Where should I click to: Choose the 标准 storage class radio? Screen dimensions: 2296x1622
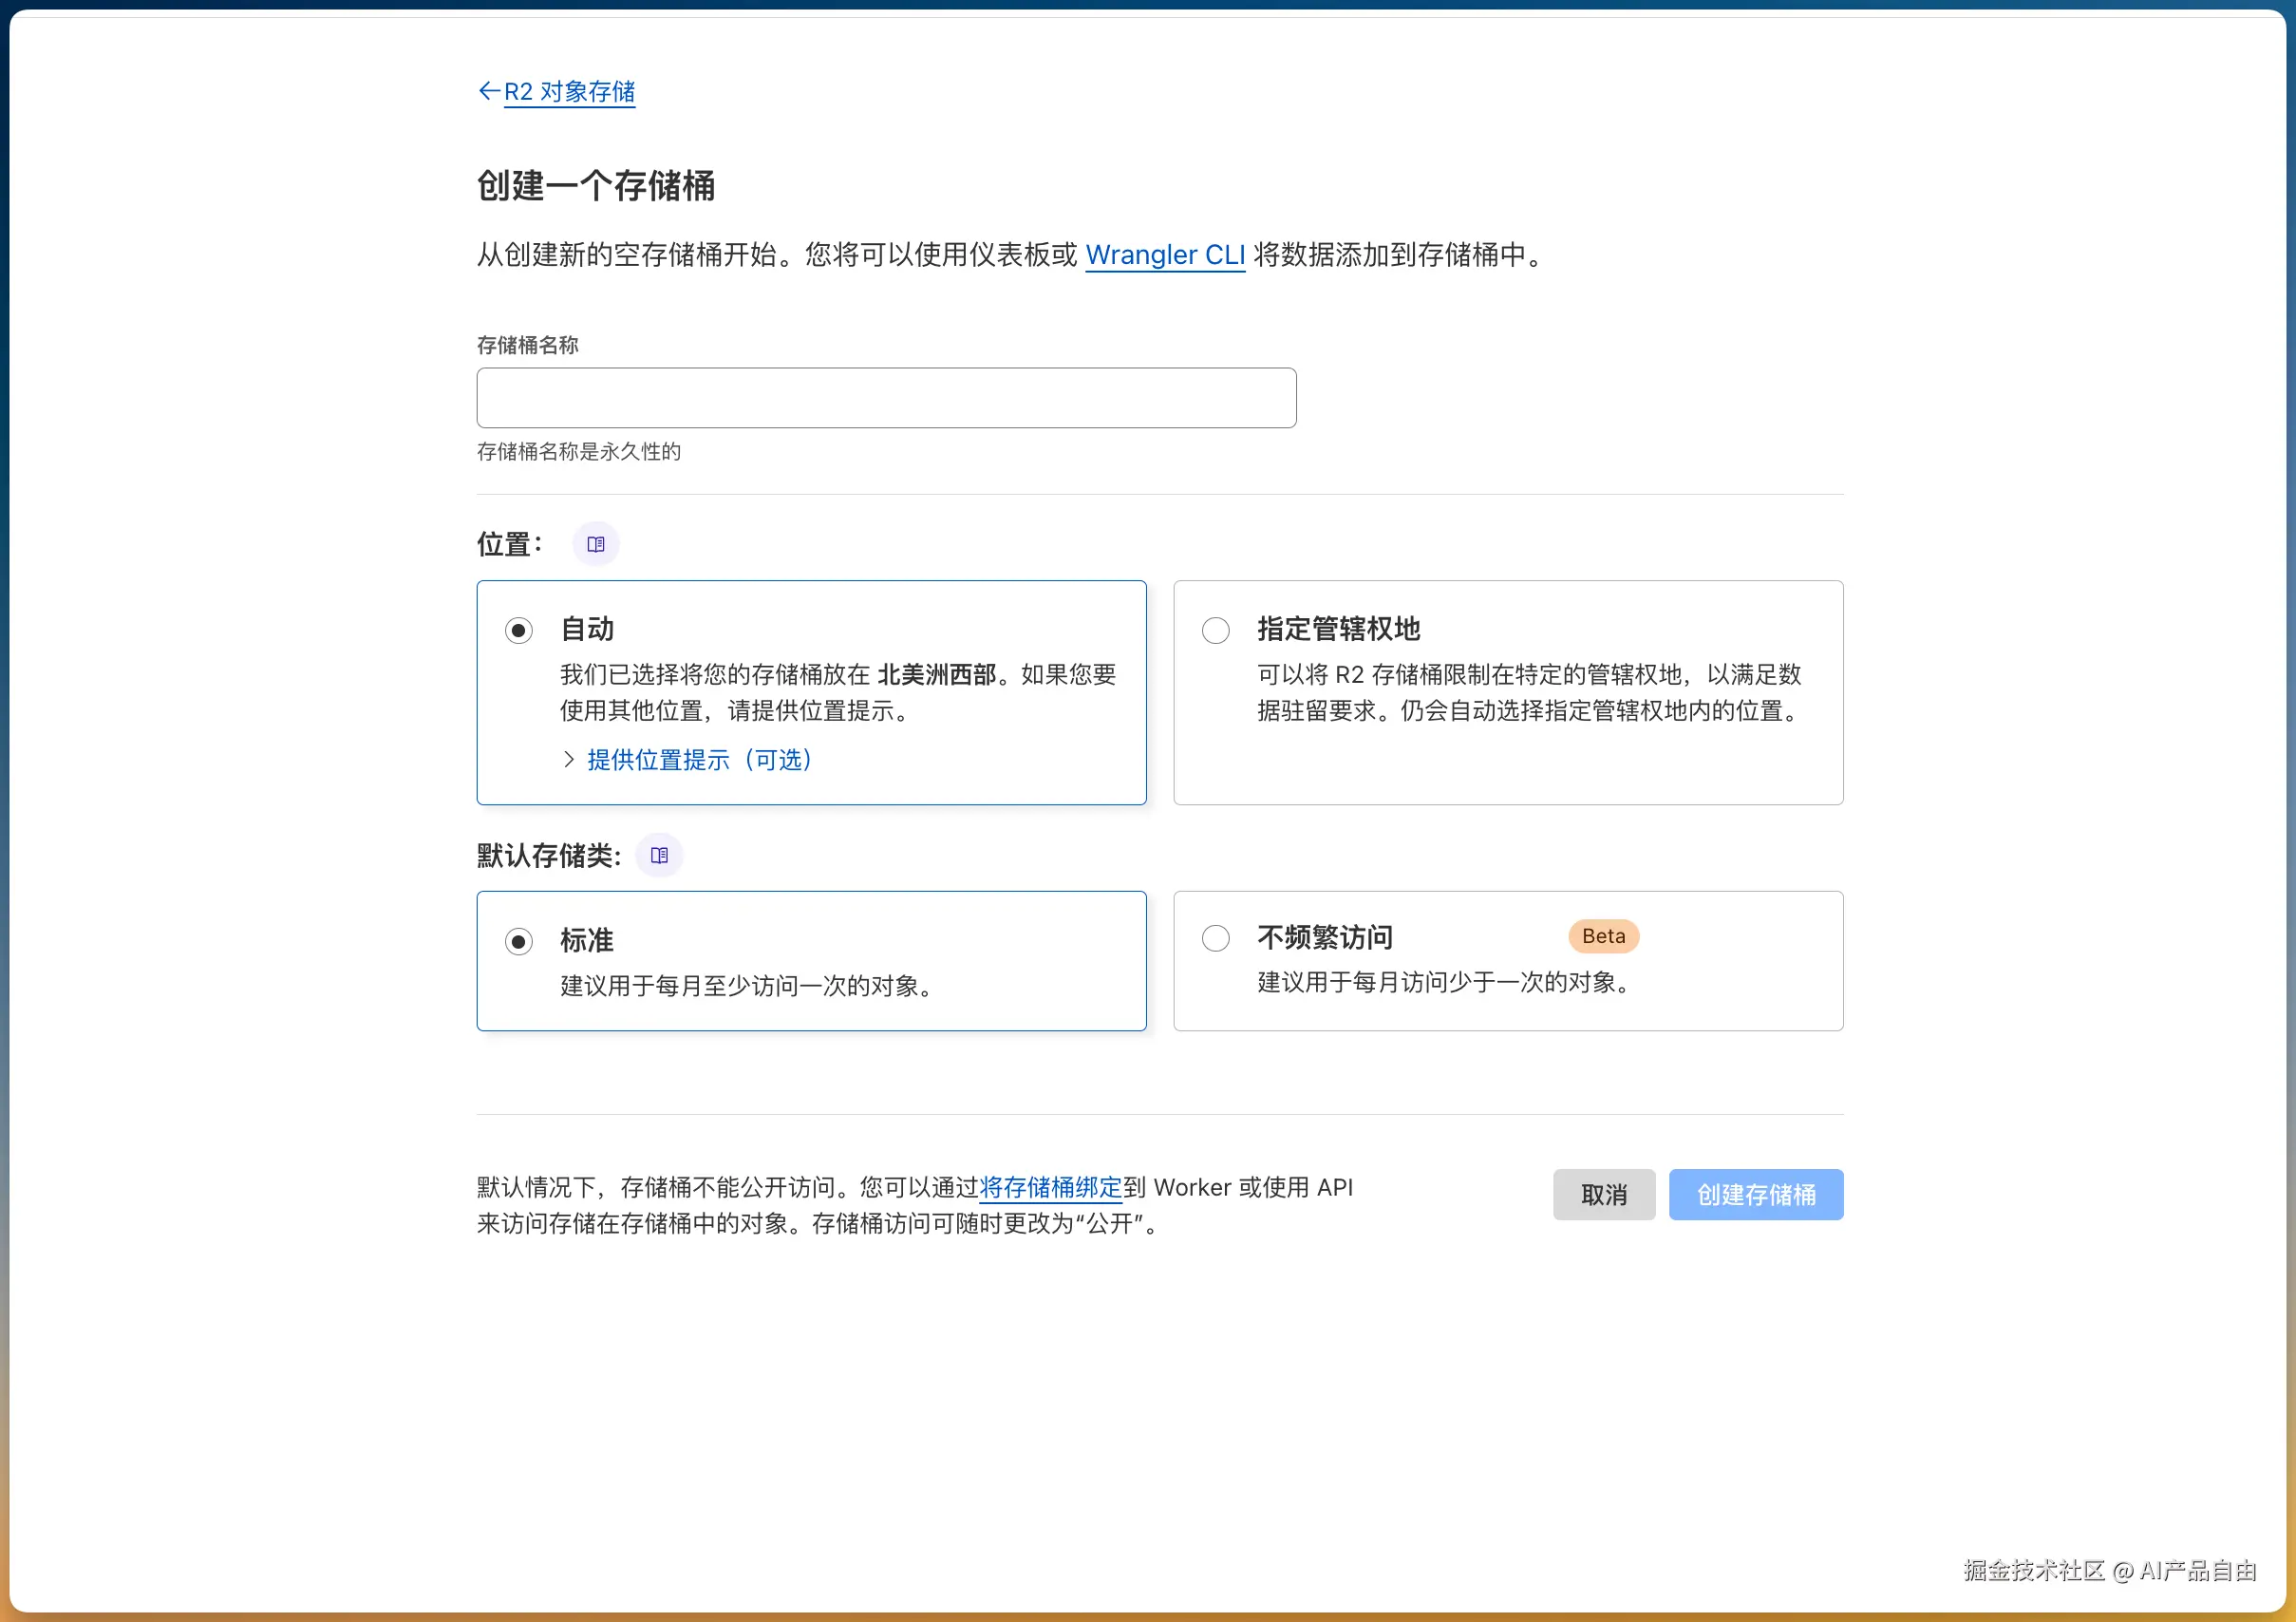pyautogui.click(x=518, y=941)
